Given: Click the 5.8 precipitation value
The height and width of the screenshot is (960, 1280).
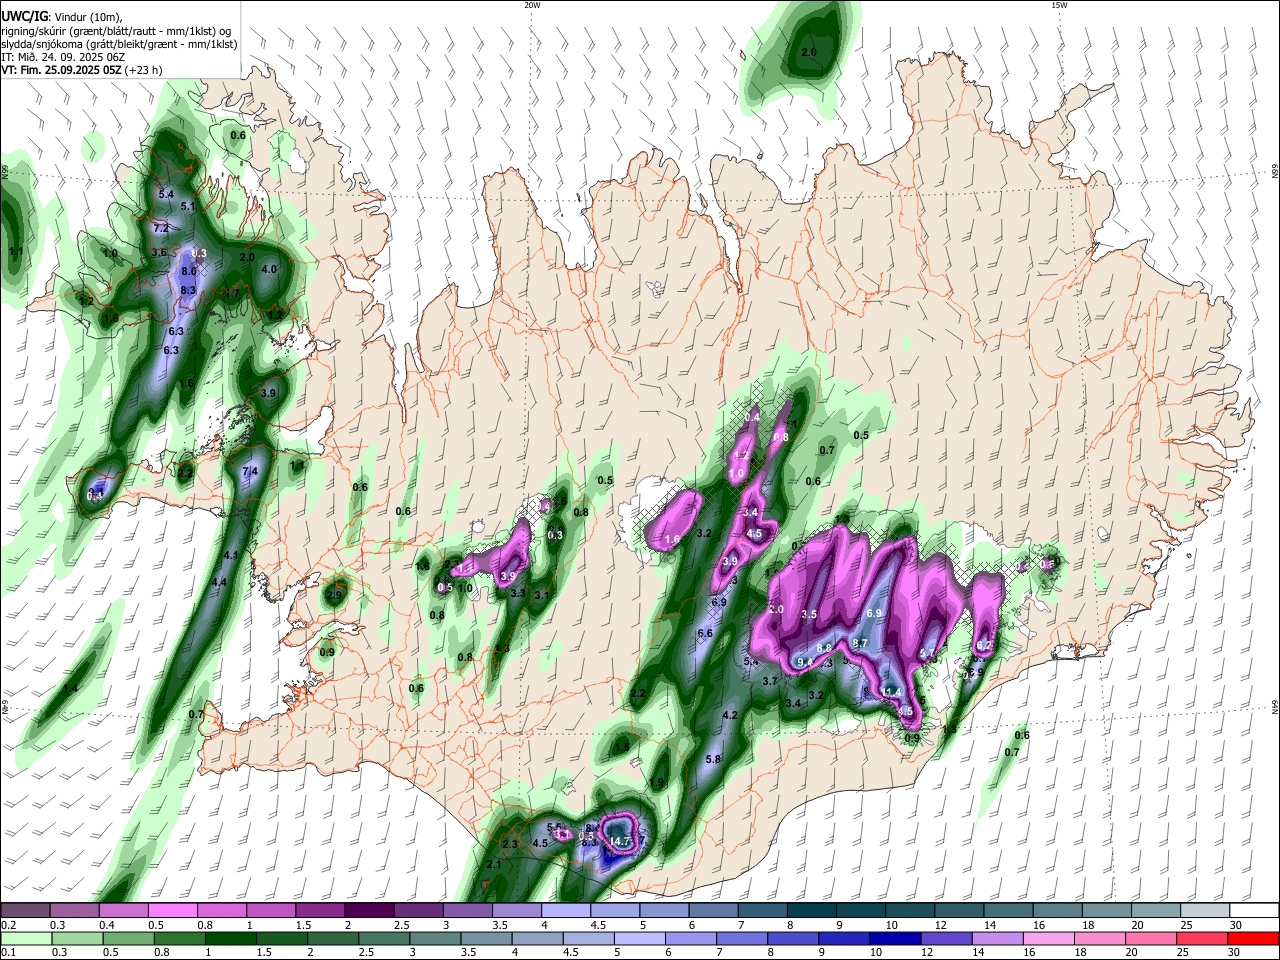Looking at the screenshot, I should tap(713, 760).
